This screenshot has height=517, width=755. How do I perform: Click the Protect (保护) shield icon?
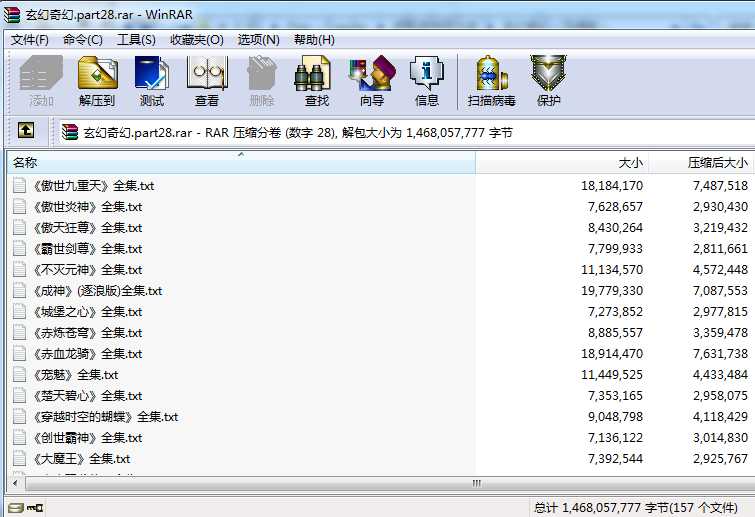548,73
